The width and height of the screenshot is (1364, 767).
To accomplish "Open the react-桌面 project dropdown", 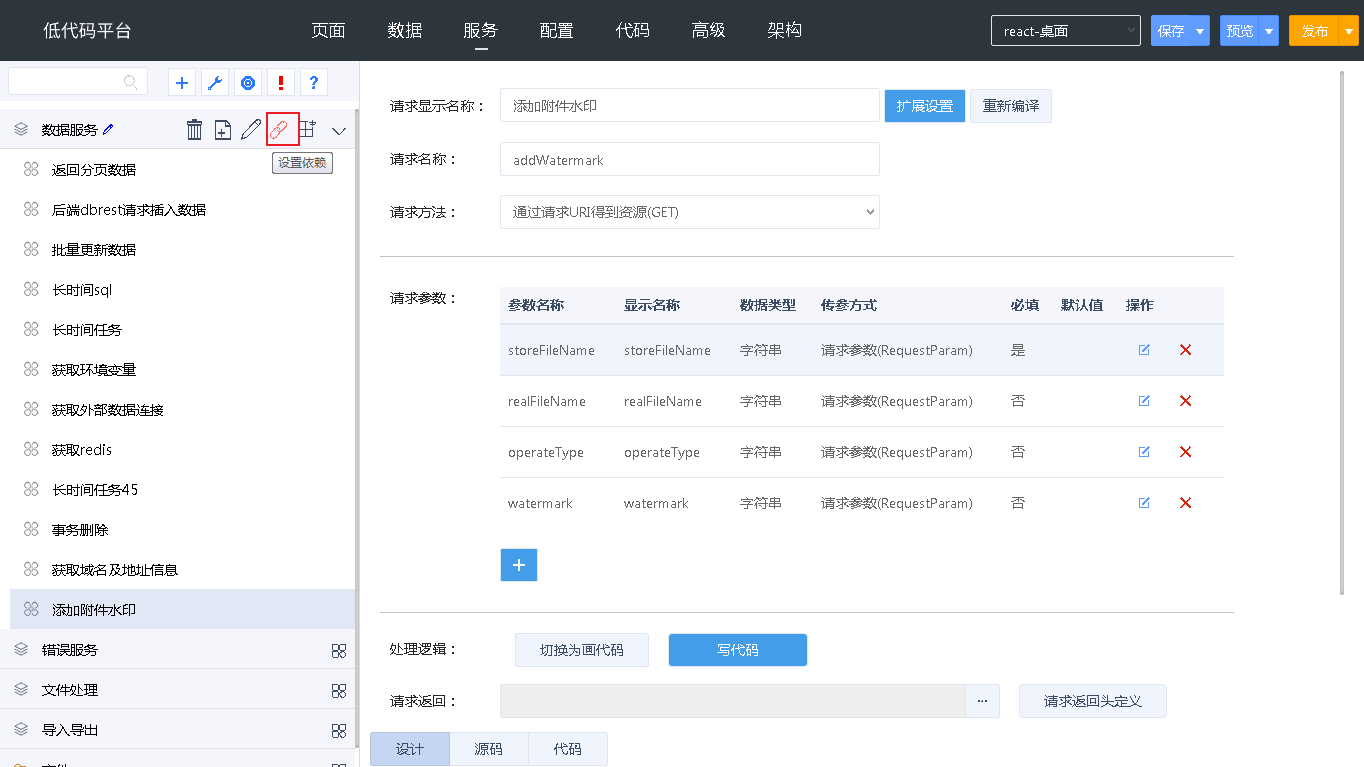I will (1066, 31).
